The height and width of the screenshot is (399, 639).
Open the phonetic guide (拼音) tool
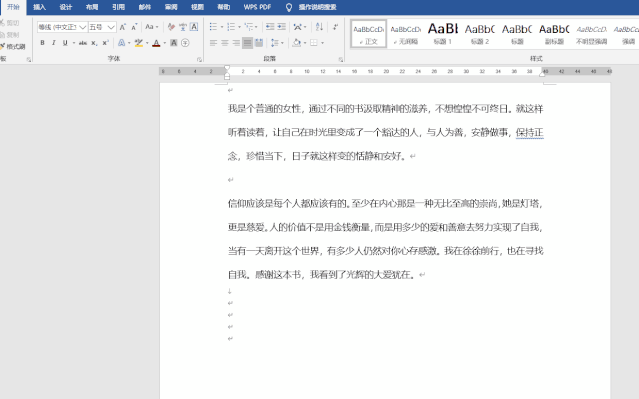pos(183,27)
